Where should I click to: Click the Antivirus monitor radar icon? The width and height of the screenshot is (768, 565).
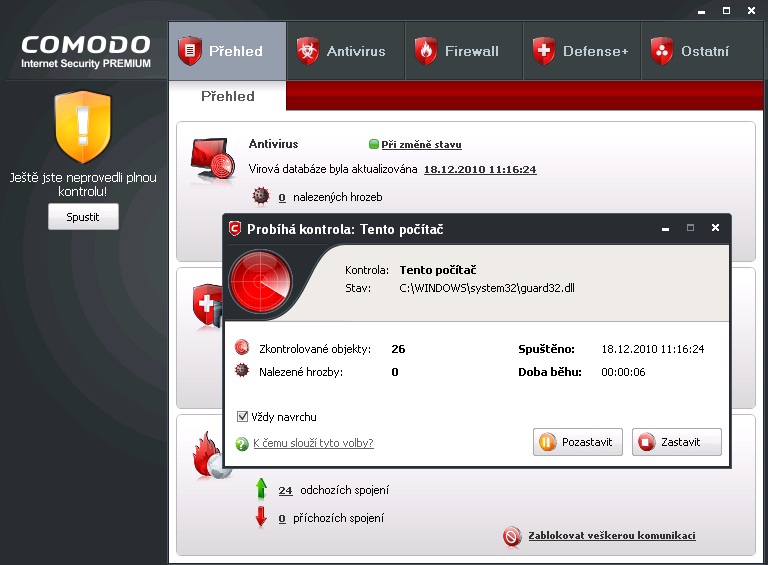point(213,159)
